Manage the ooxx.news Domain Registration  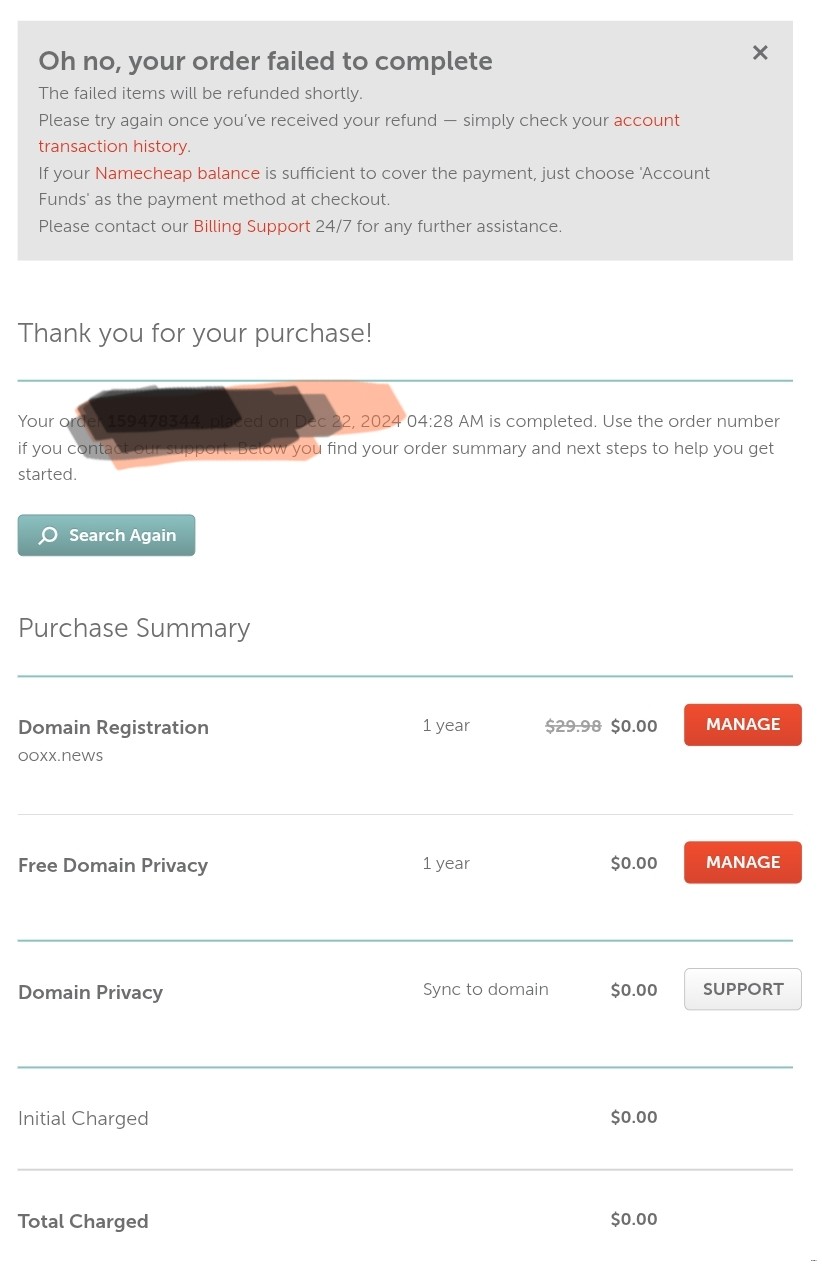pyautogui.click(x=742, y=725)
